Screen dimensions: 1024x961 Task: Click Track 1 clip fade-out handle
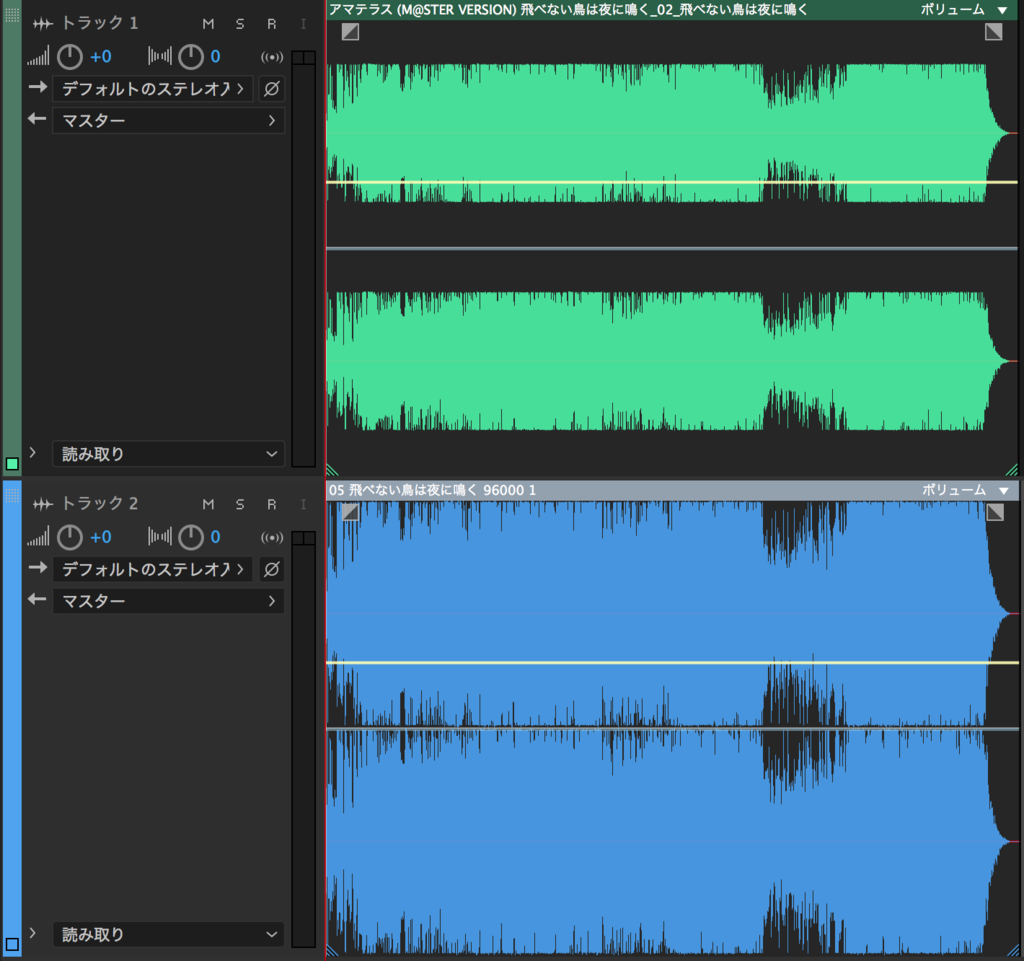click(x=993, y=31)
